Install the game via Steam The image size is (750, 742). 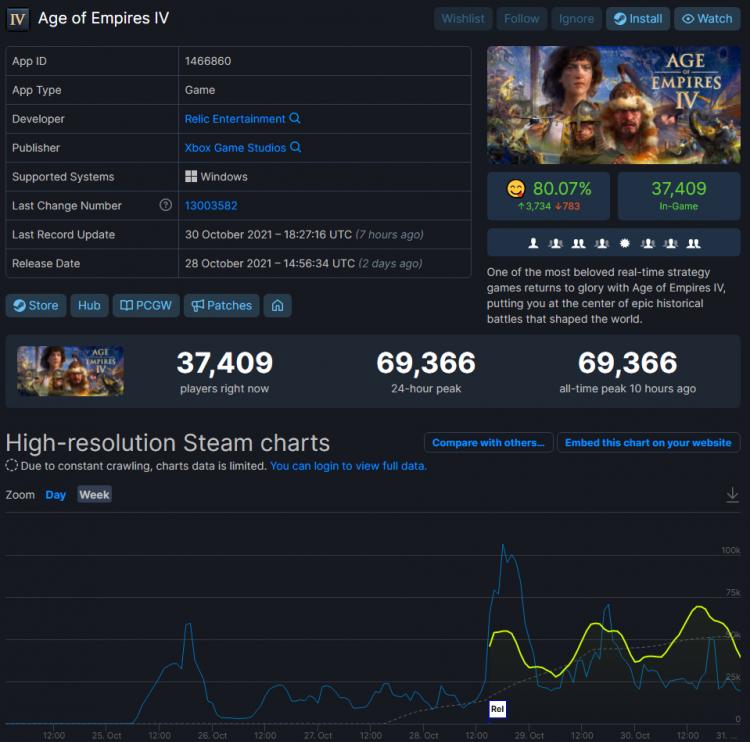click(x=638, y=19)
